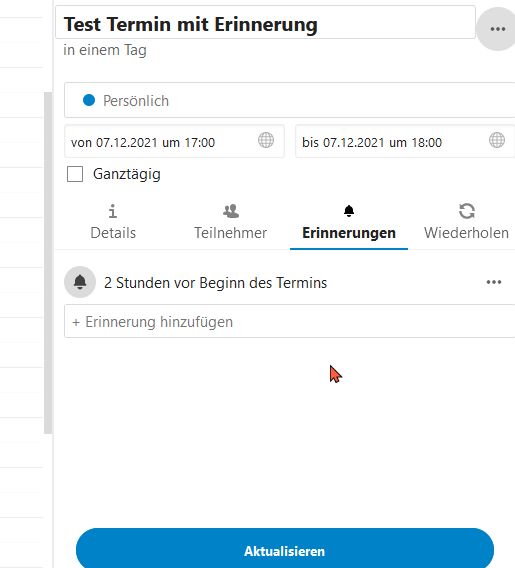Click Erinnerung hinzufügen to add reminder
The width and height of the screenshot is (515, 568).
[290, 321]
